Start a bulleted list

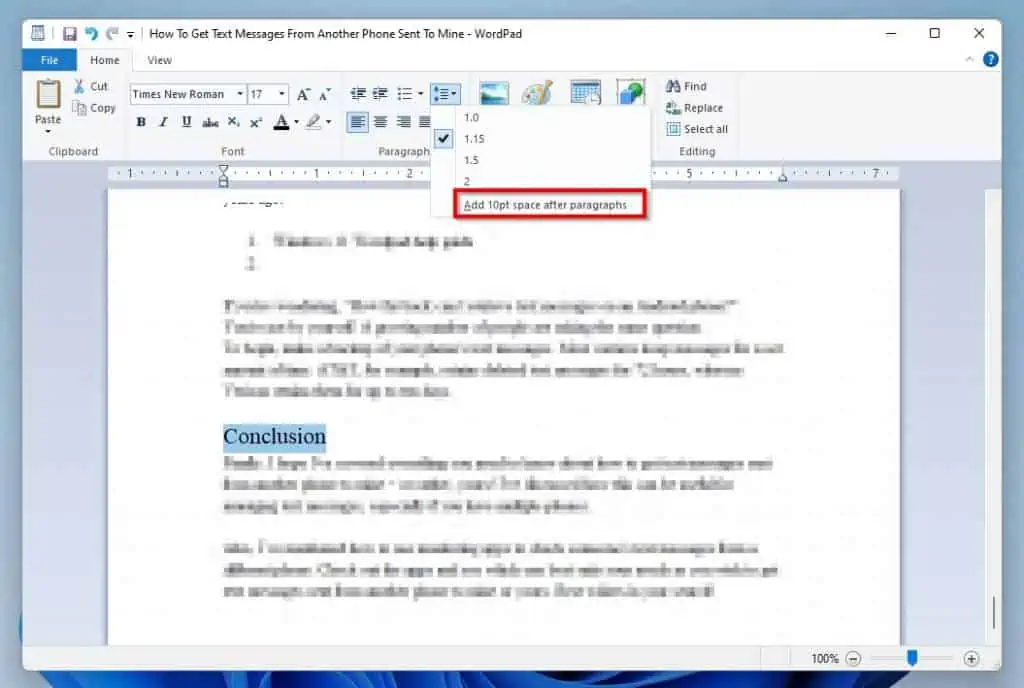[x=404, y=93]
